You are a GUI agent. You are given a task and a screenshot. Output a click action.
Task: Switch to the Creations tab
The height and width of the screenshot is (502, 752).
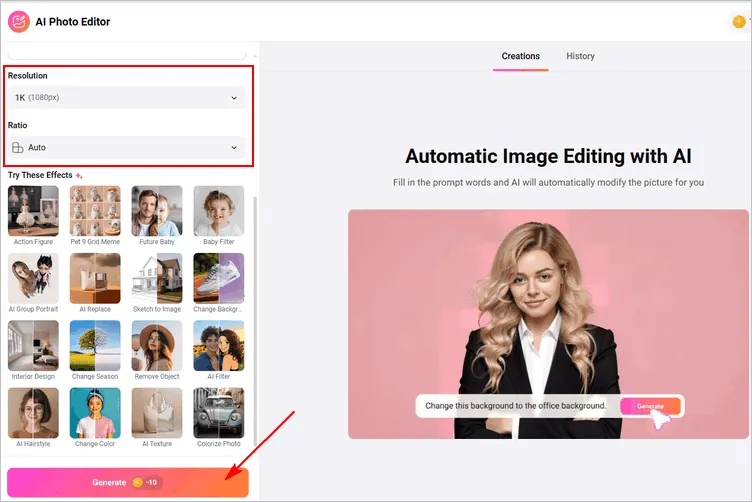[520, 56]
